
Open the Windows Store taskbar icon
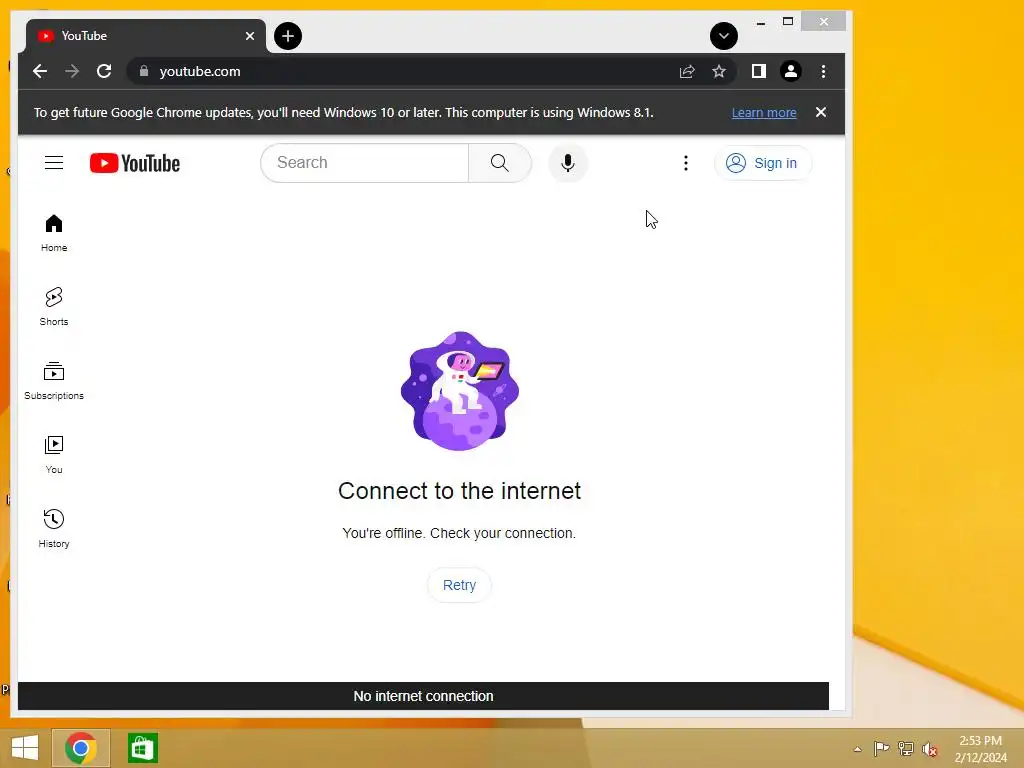pyautogui.click(x=142, y=748)
